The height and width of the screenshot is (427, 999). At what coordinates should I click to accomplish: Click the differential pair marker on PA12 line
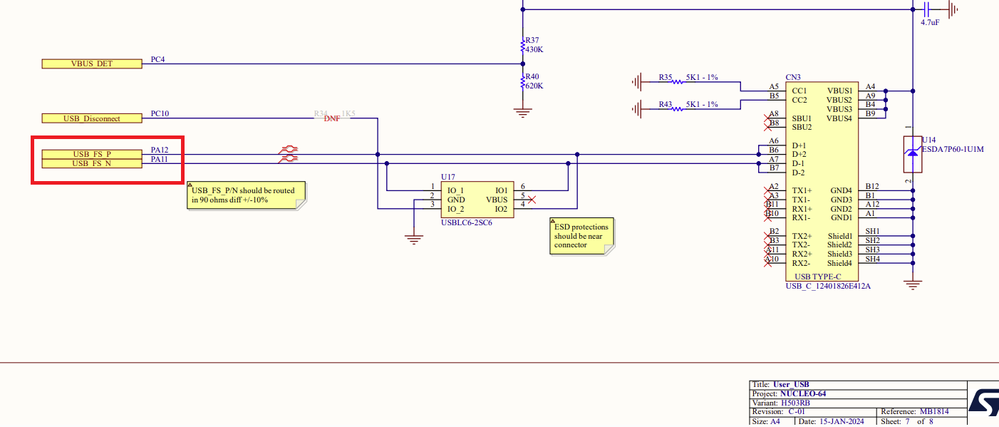289,150
